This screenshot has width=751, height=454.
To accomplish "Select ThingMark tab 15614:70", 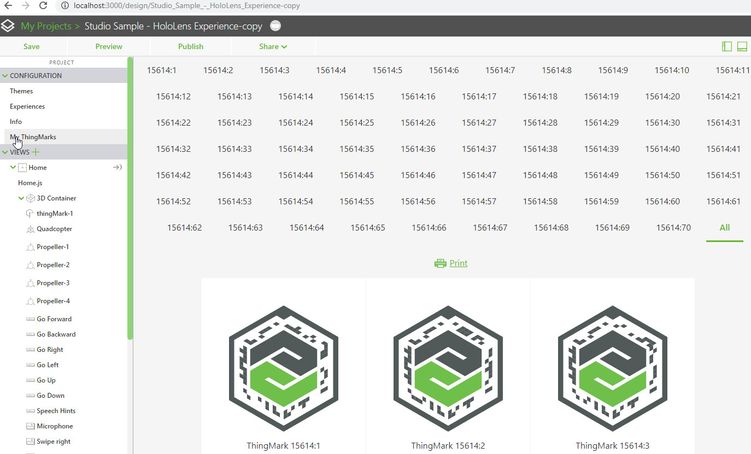I will pyautogui.click(x=673, y=228).
